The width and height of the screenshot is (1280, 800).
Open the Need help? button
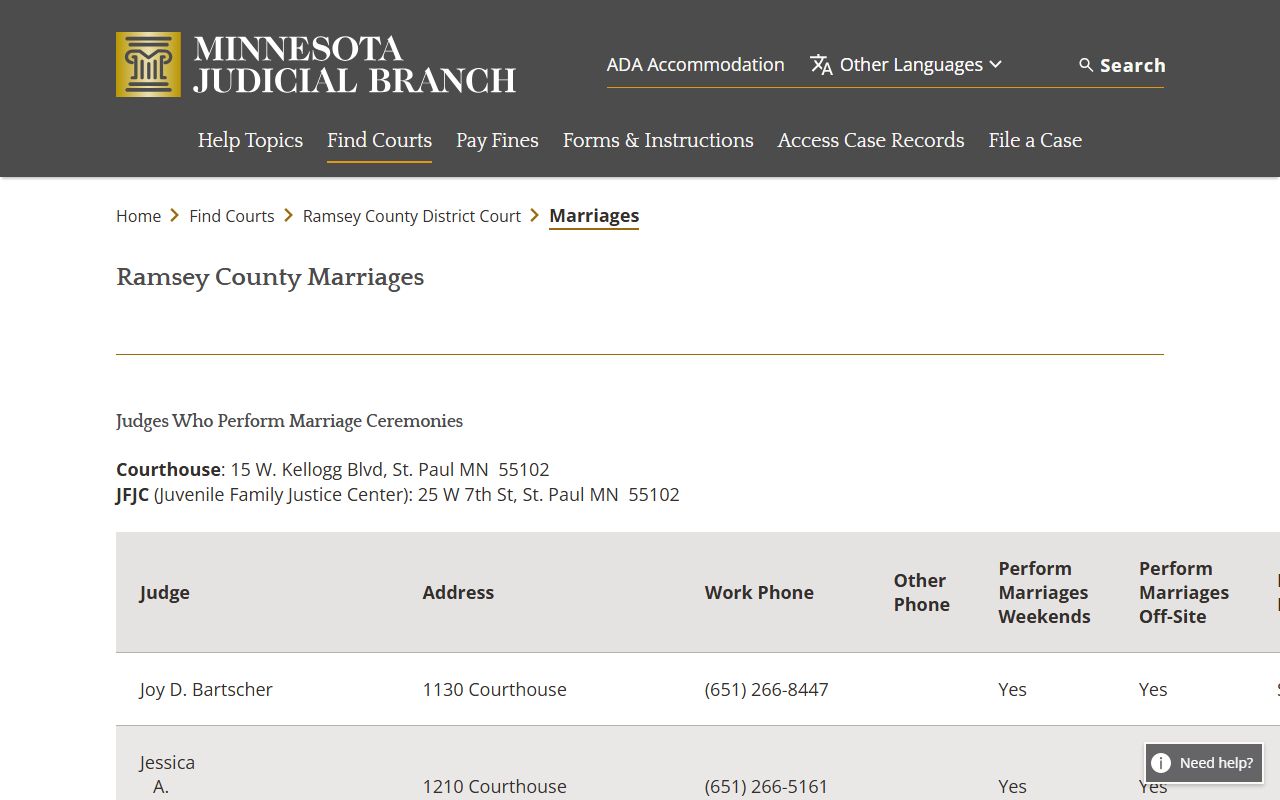click(1204, 763)
